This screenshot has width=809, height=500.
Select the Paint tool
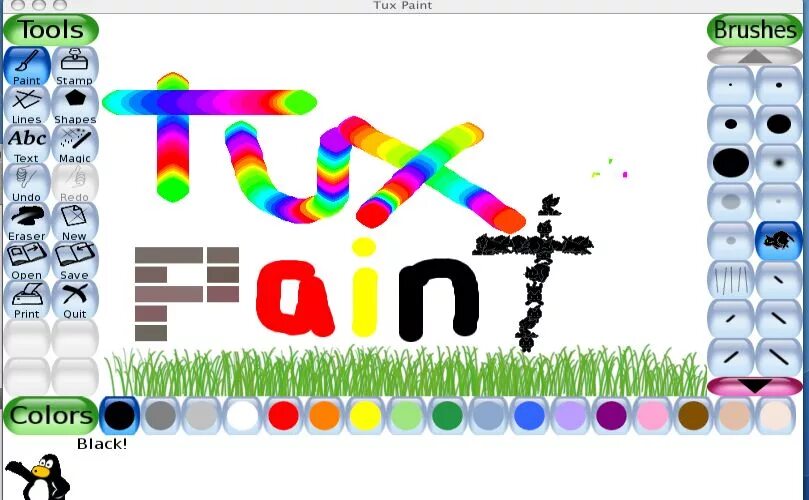[x=27, y=66]
